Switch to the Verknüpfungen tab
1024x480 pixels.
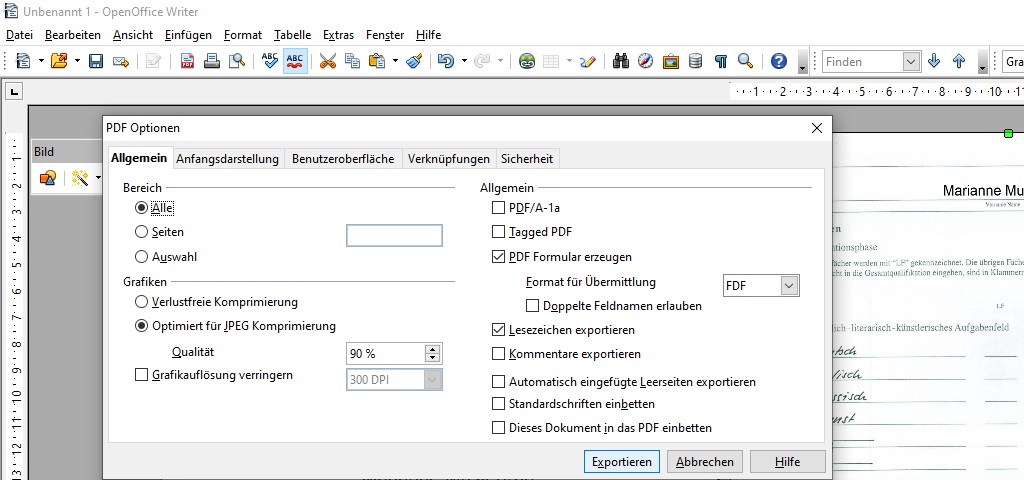point(449,159)
